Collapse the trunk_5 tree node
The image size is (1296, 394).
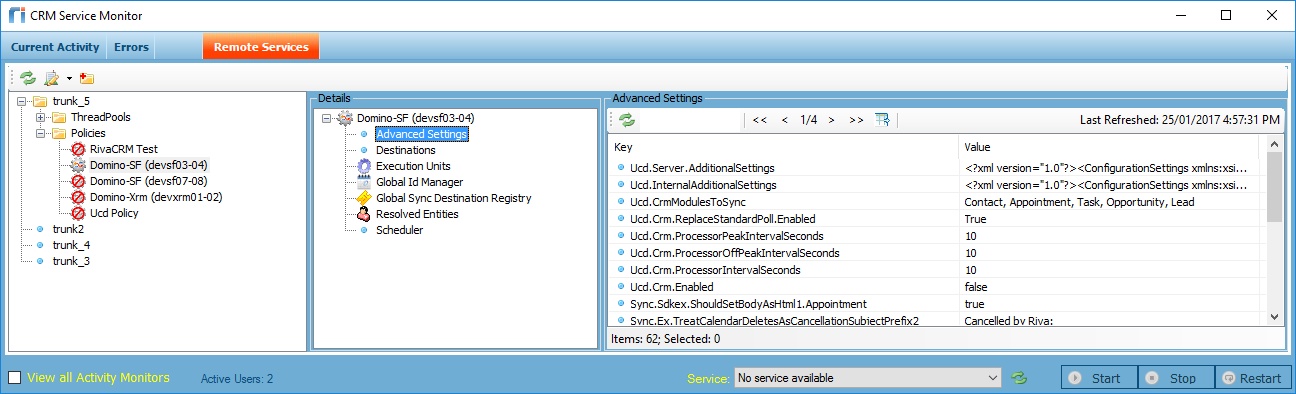(x=22, y=102)
